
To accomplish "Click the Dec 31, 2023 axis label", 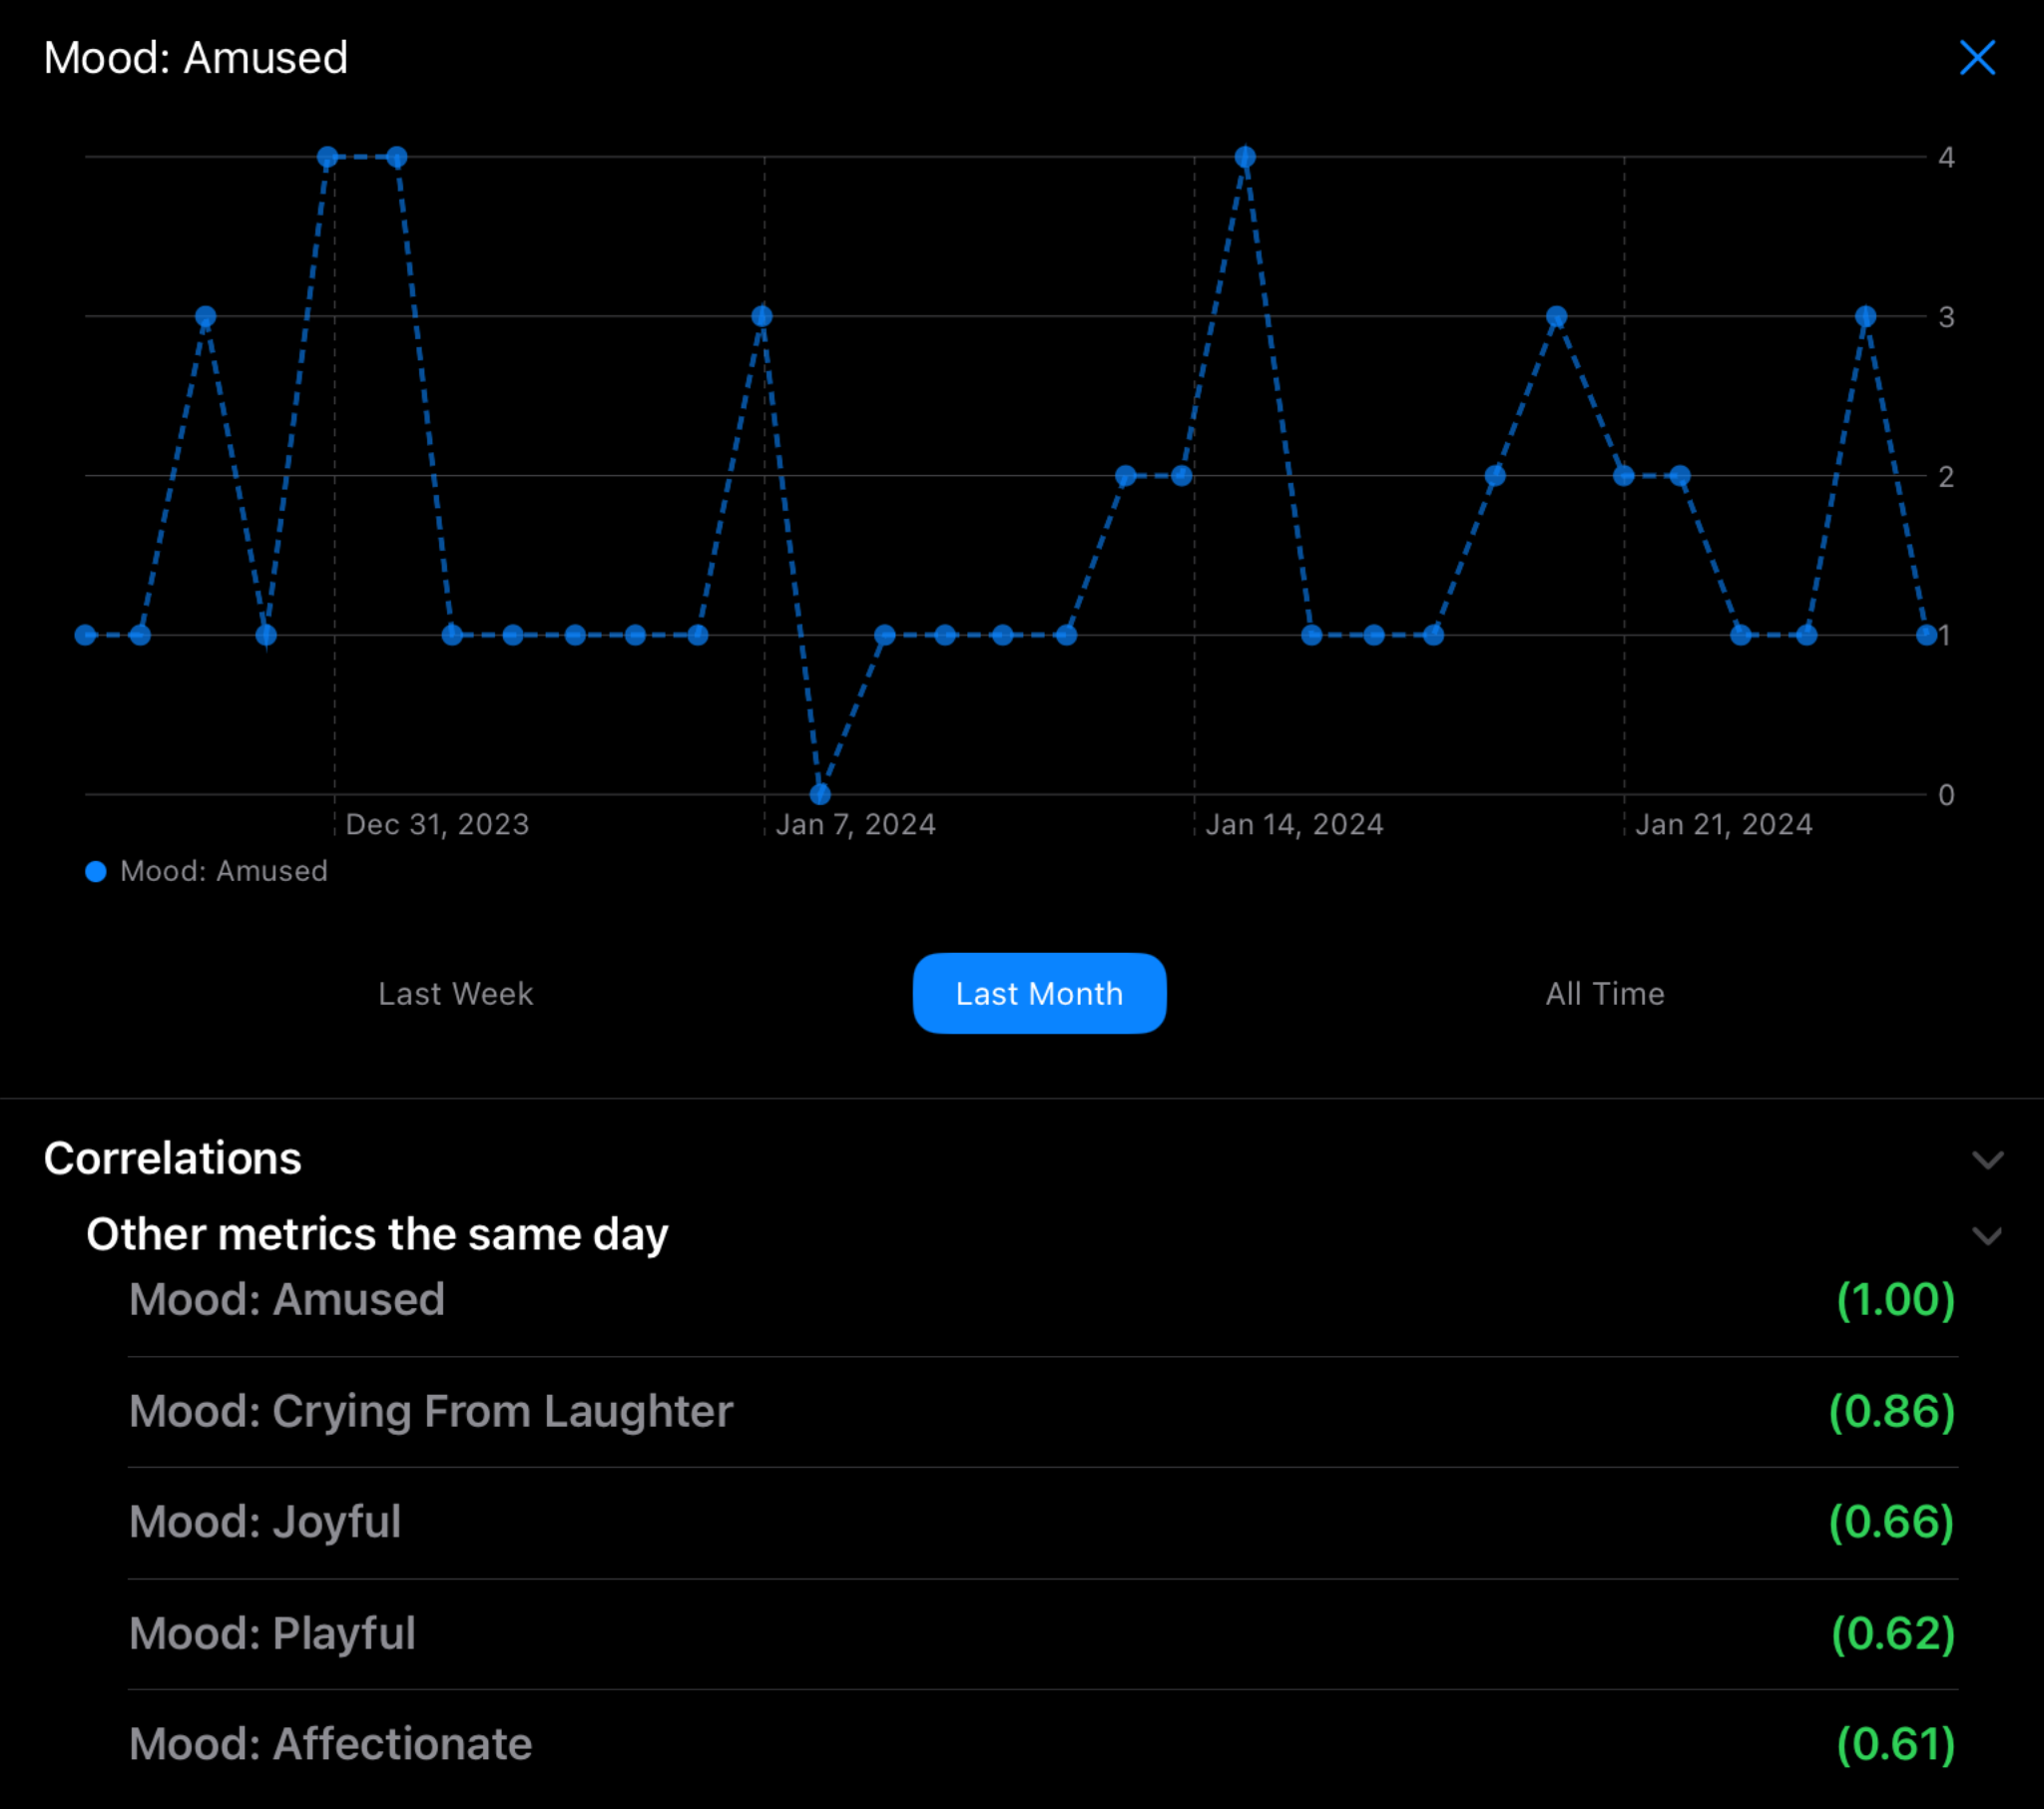I will coord(437,824).
